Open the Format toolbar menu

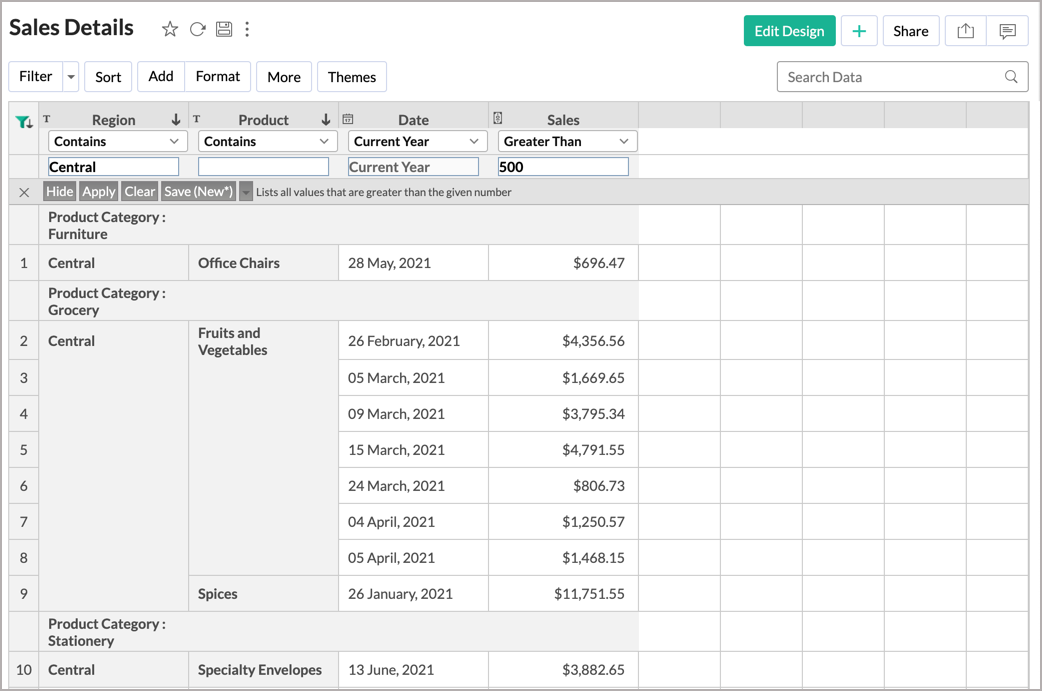click(217, 76)
